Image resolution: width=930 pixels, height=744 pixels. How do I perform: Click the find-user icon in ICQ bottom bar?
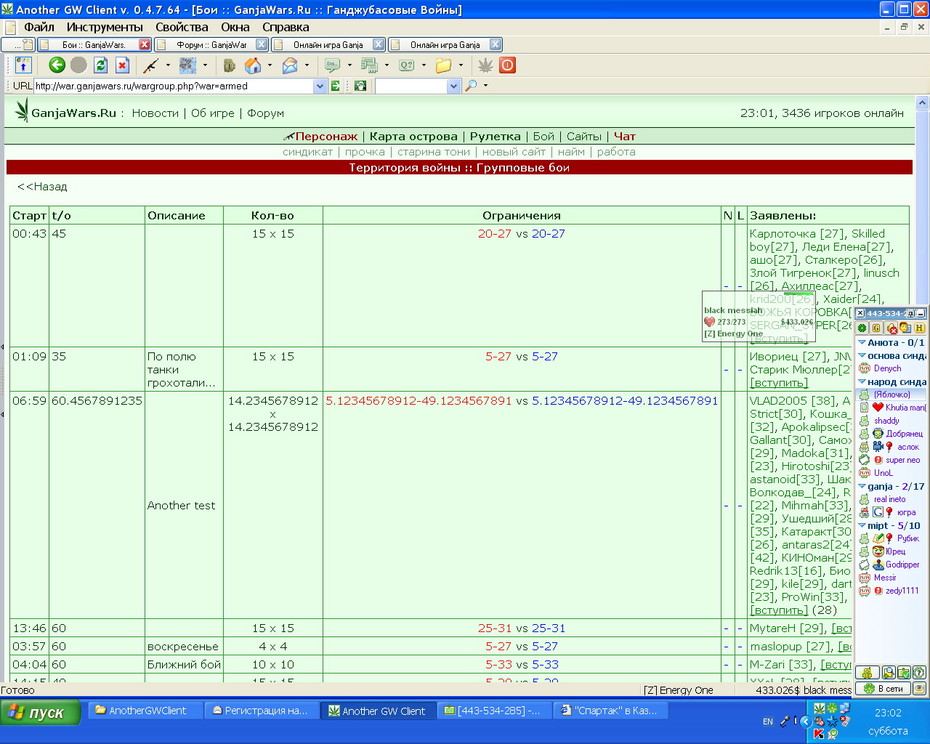pyautogui.click(x=888, y=673)
